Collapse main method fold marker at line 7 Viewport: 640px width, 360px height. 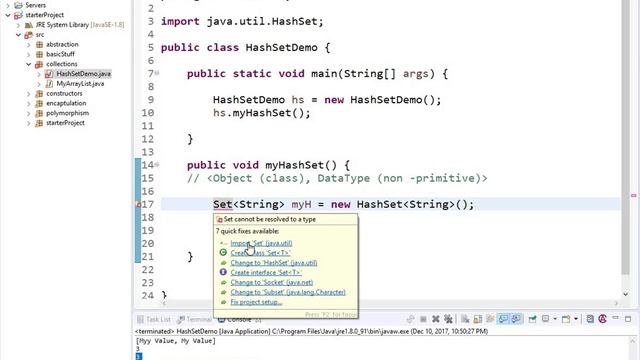(157, 73)
